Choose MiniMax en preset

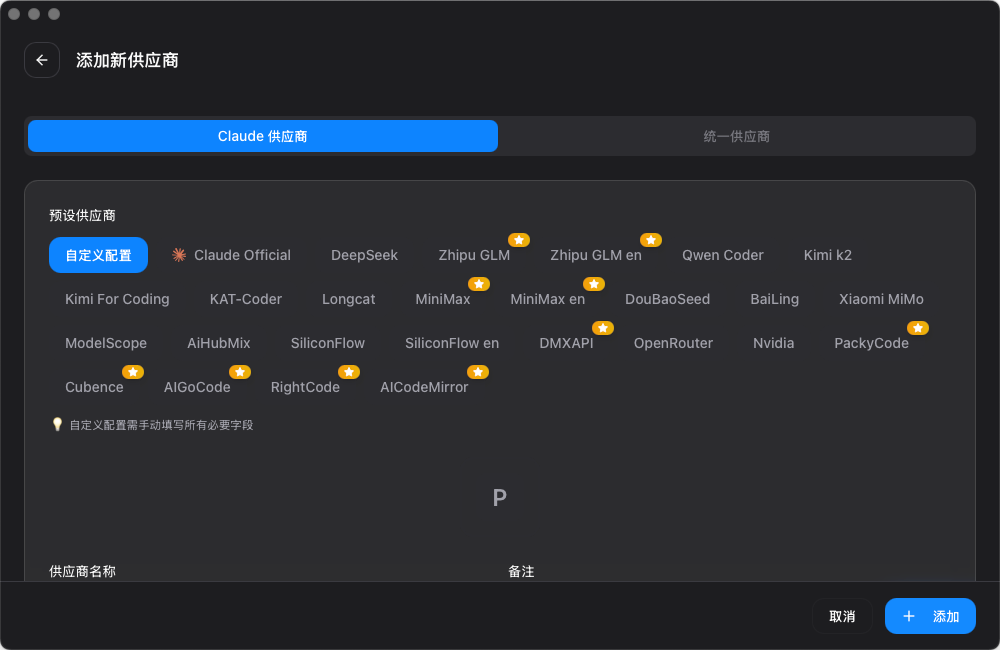click(547, 299)
